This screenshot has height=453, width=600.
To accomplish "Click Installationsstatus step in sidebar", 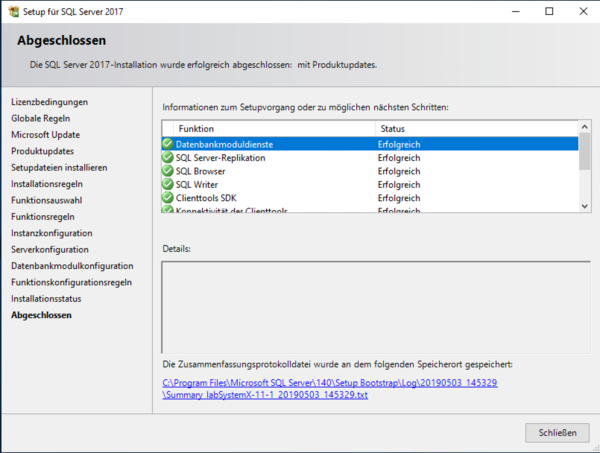I will point(46,299).
